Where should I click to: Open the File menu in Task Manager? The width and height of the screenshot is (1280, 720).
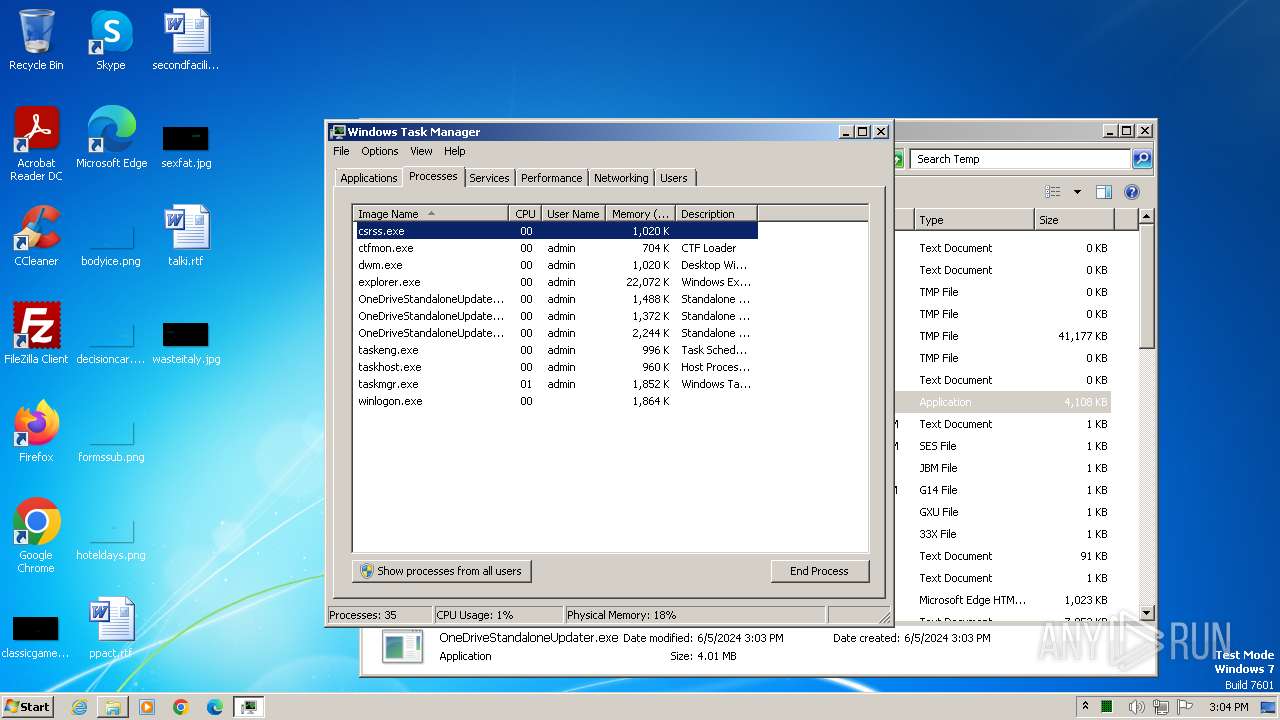341,151
